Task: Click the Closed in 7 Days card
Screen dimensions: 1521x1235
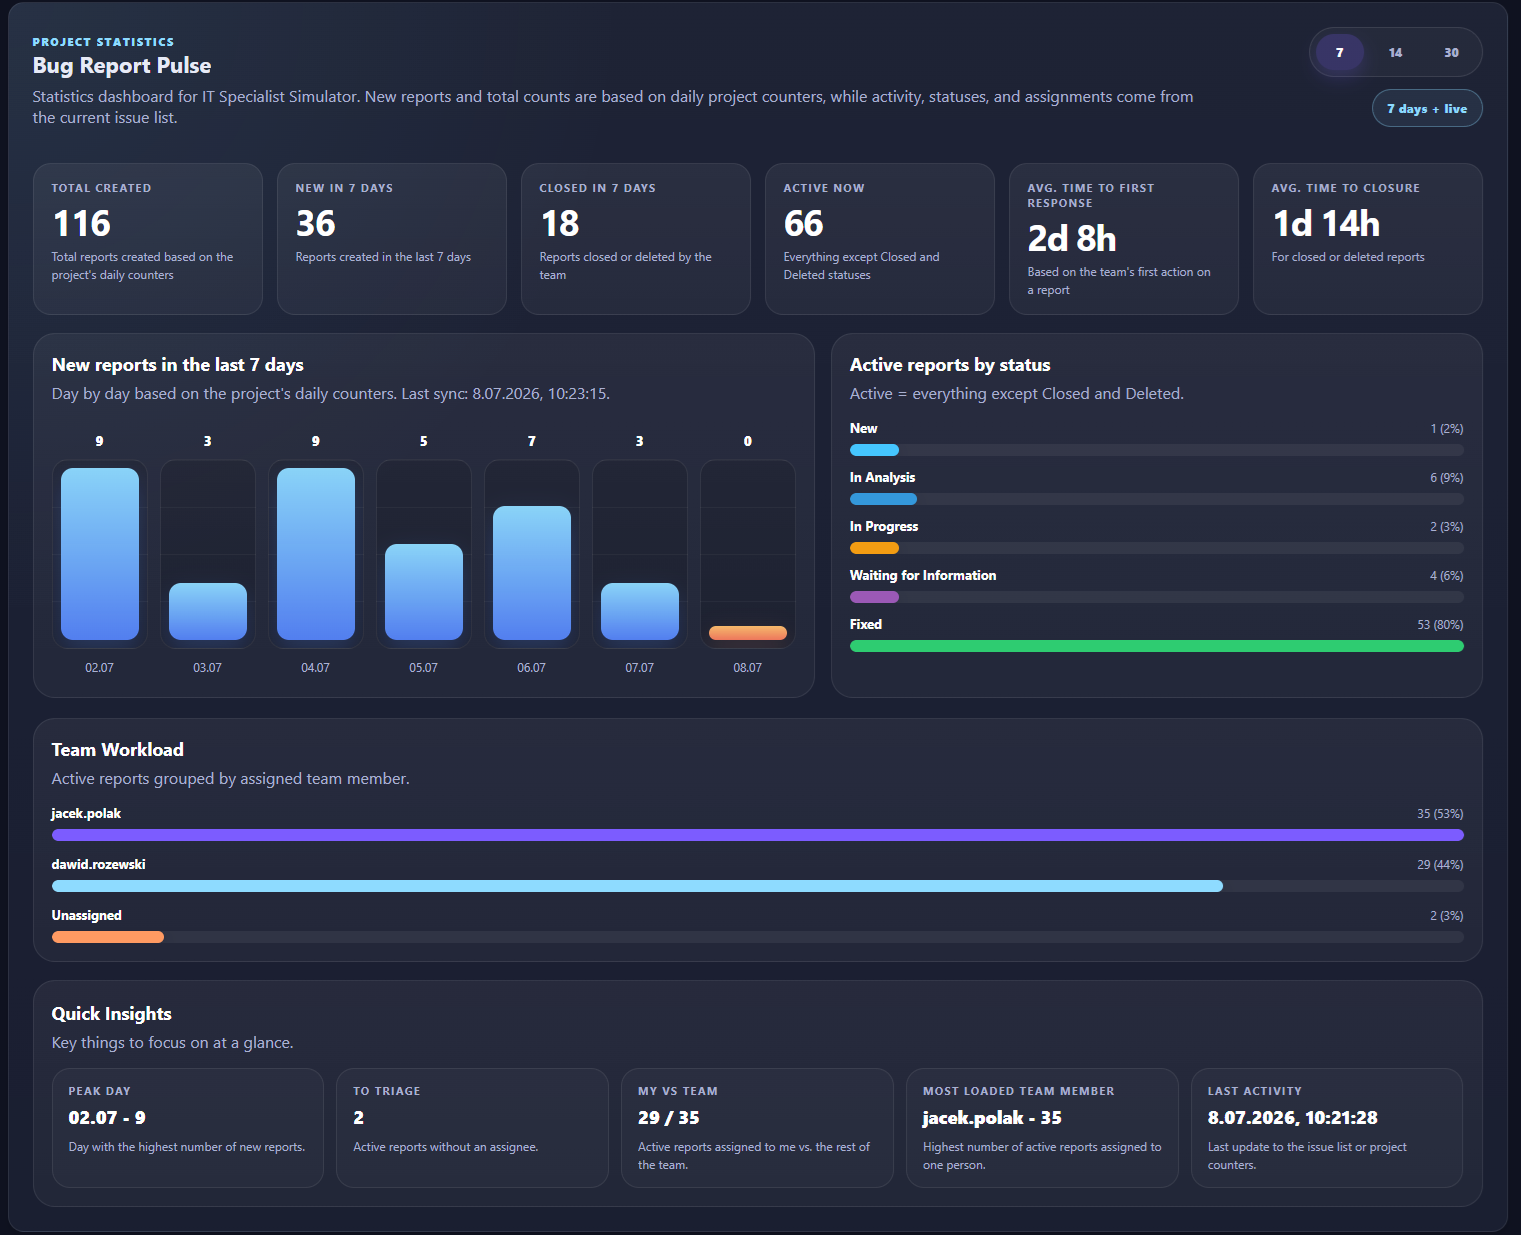Action: (x=636, y=239)
